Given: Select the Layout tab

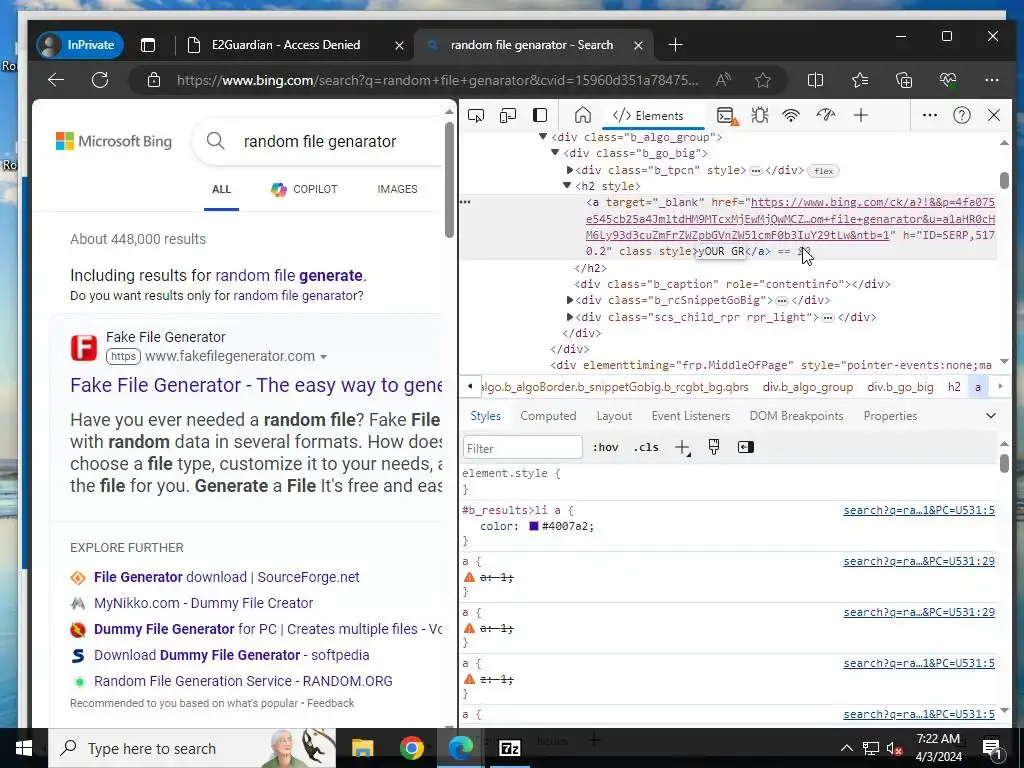Looking at the screenshot, I should tap(614, 416).
